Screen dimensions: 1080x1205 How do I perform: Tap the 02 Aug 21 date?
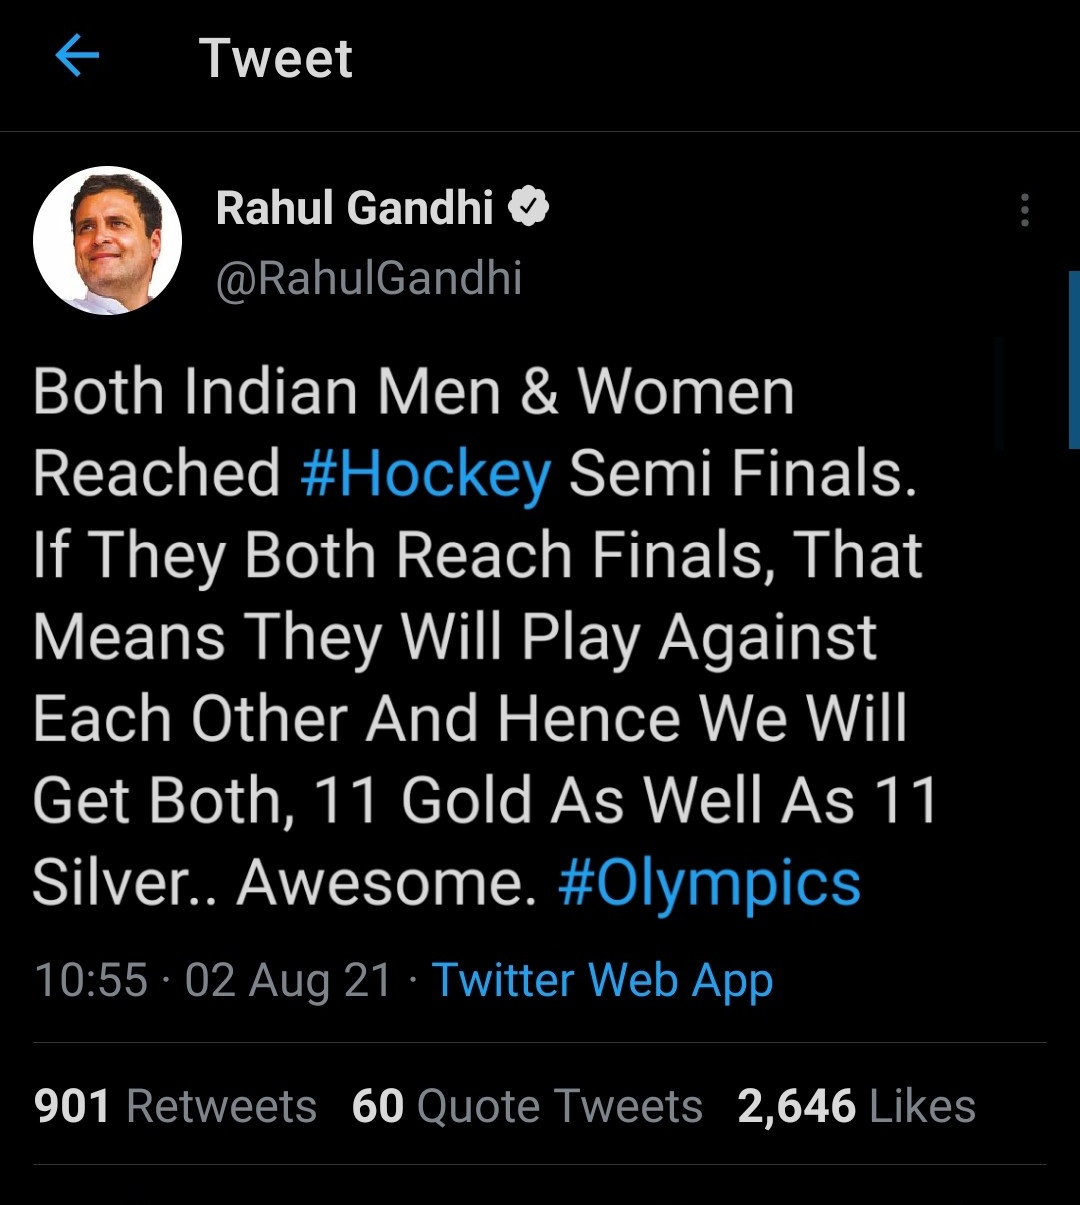pyautogui.click(x=288, y=980)
